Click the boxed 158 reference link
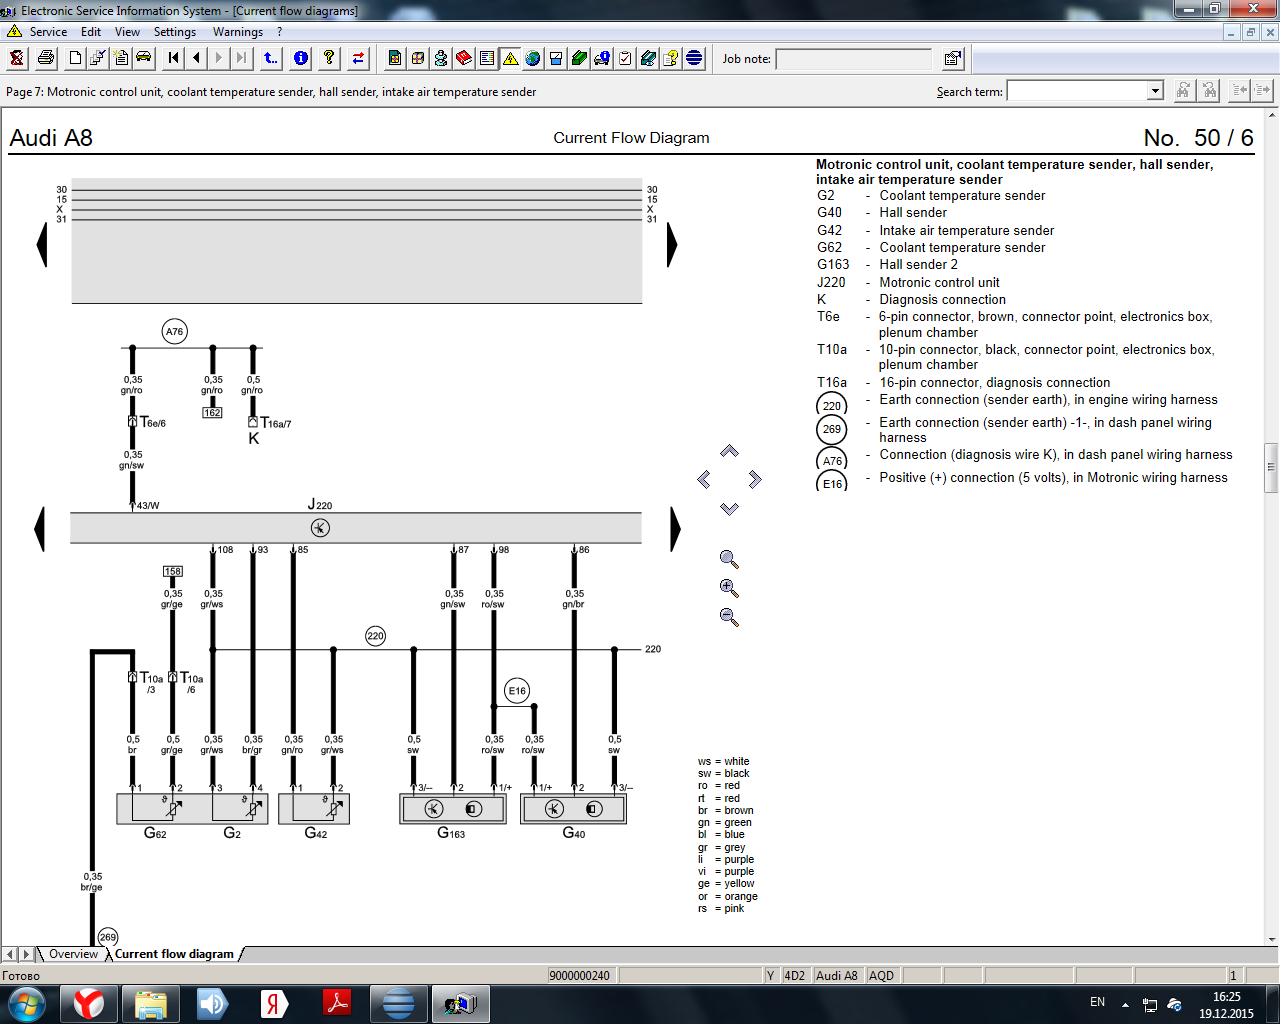 tap(173, 572)
